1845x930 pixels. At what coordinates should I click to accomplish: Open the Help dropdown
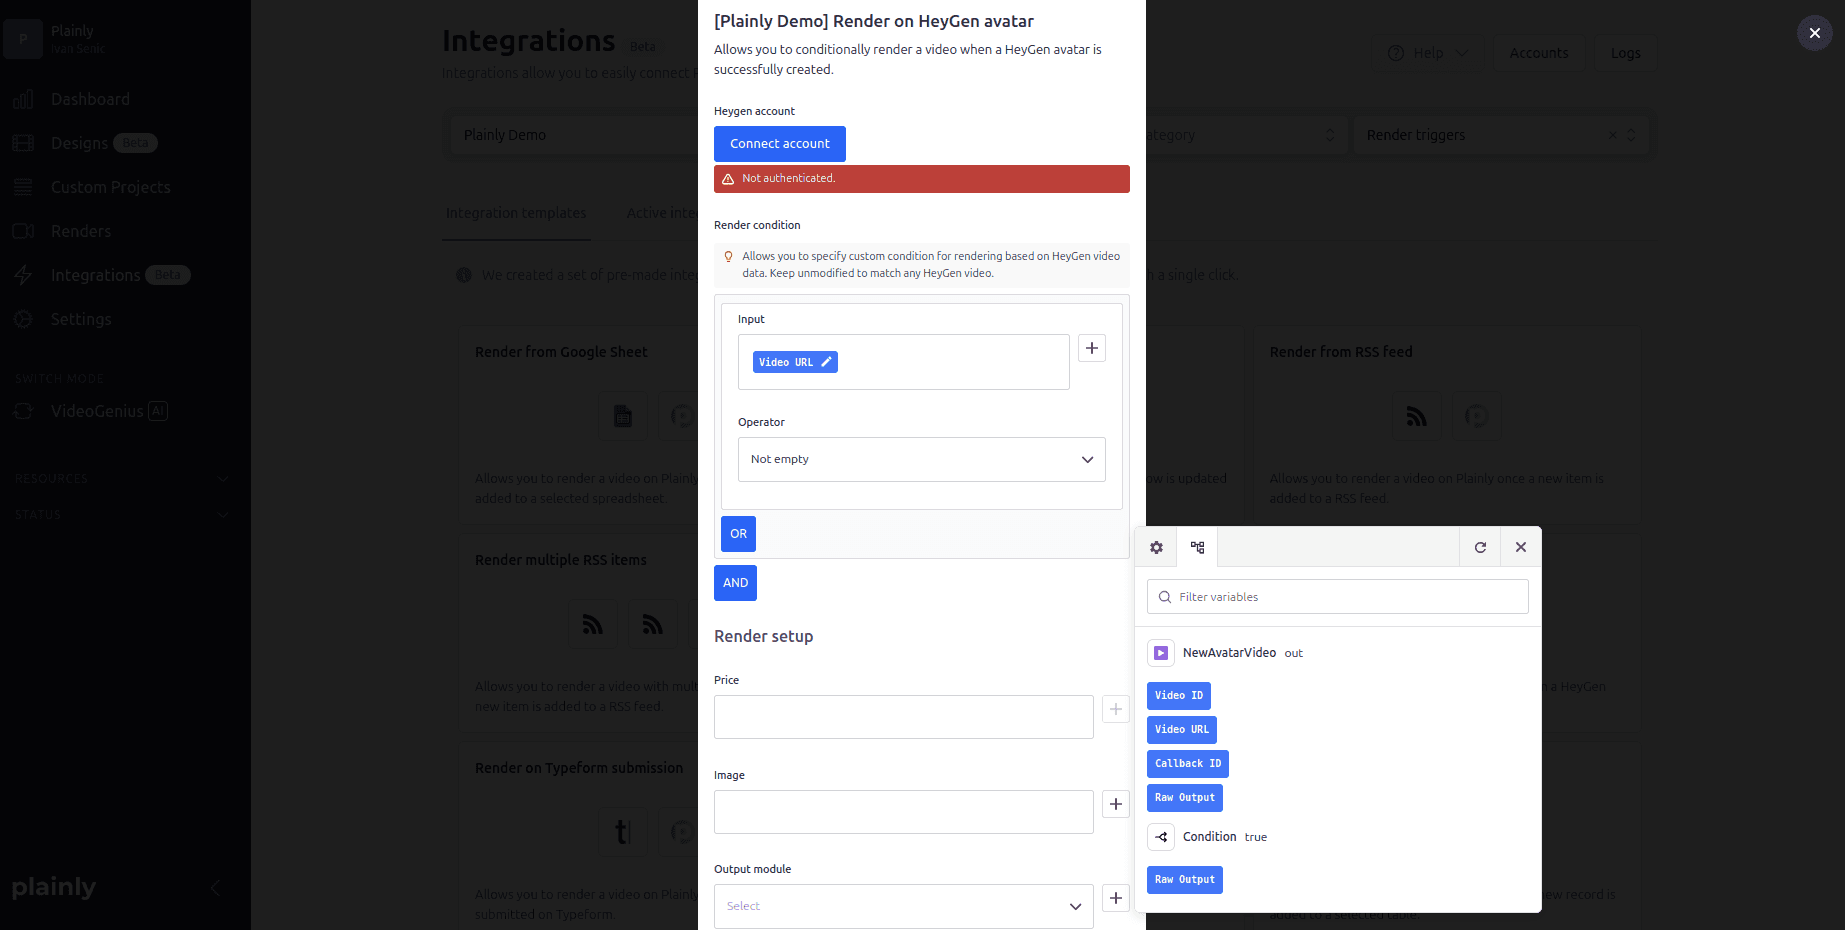point(1428,53)
